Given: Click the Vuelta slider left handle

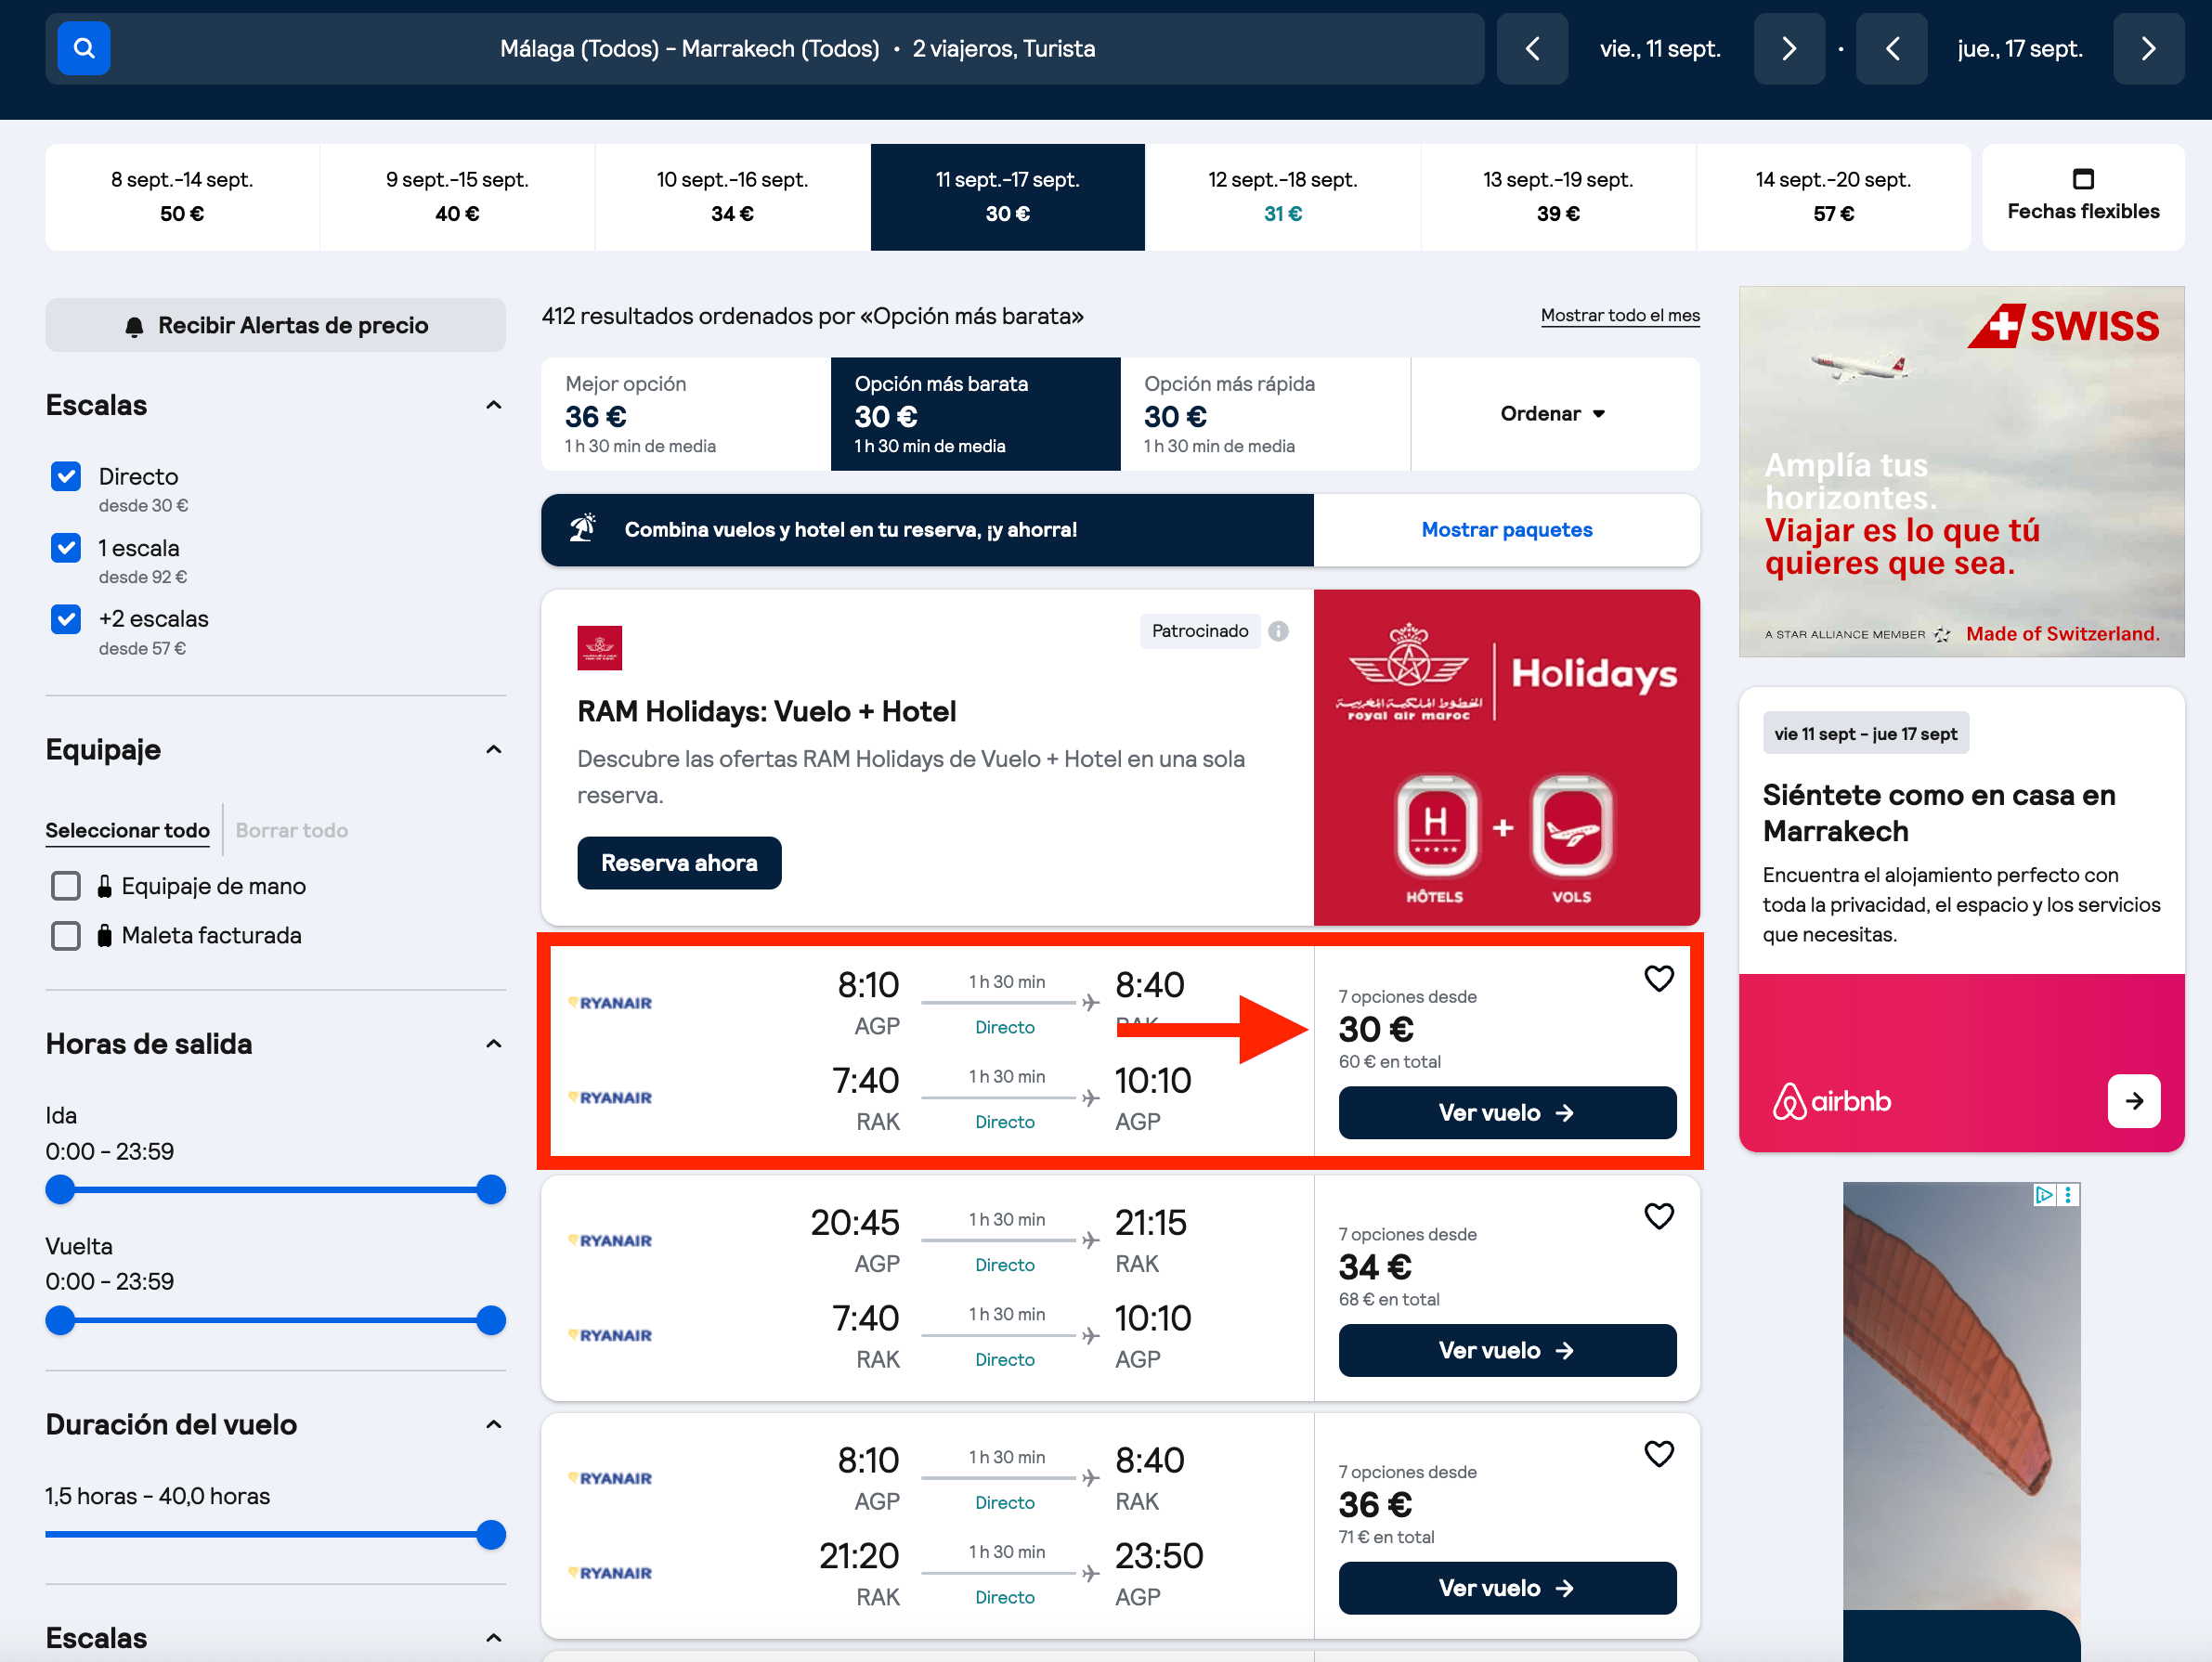Looking at the screenshot, I should tap(61, 1321).
